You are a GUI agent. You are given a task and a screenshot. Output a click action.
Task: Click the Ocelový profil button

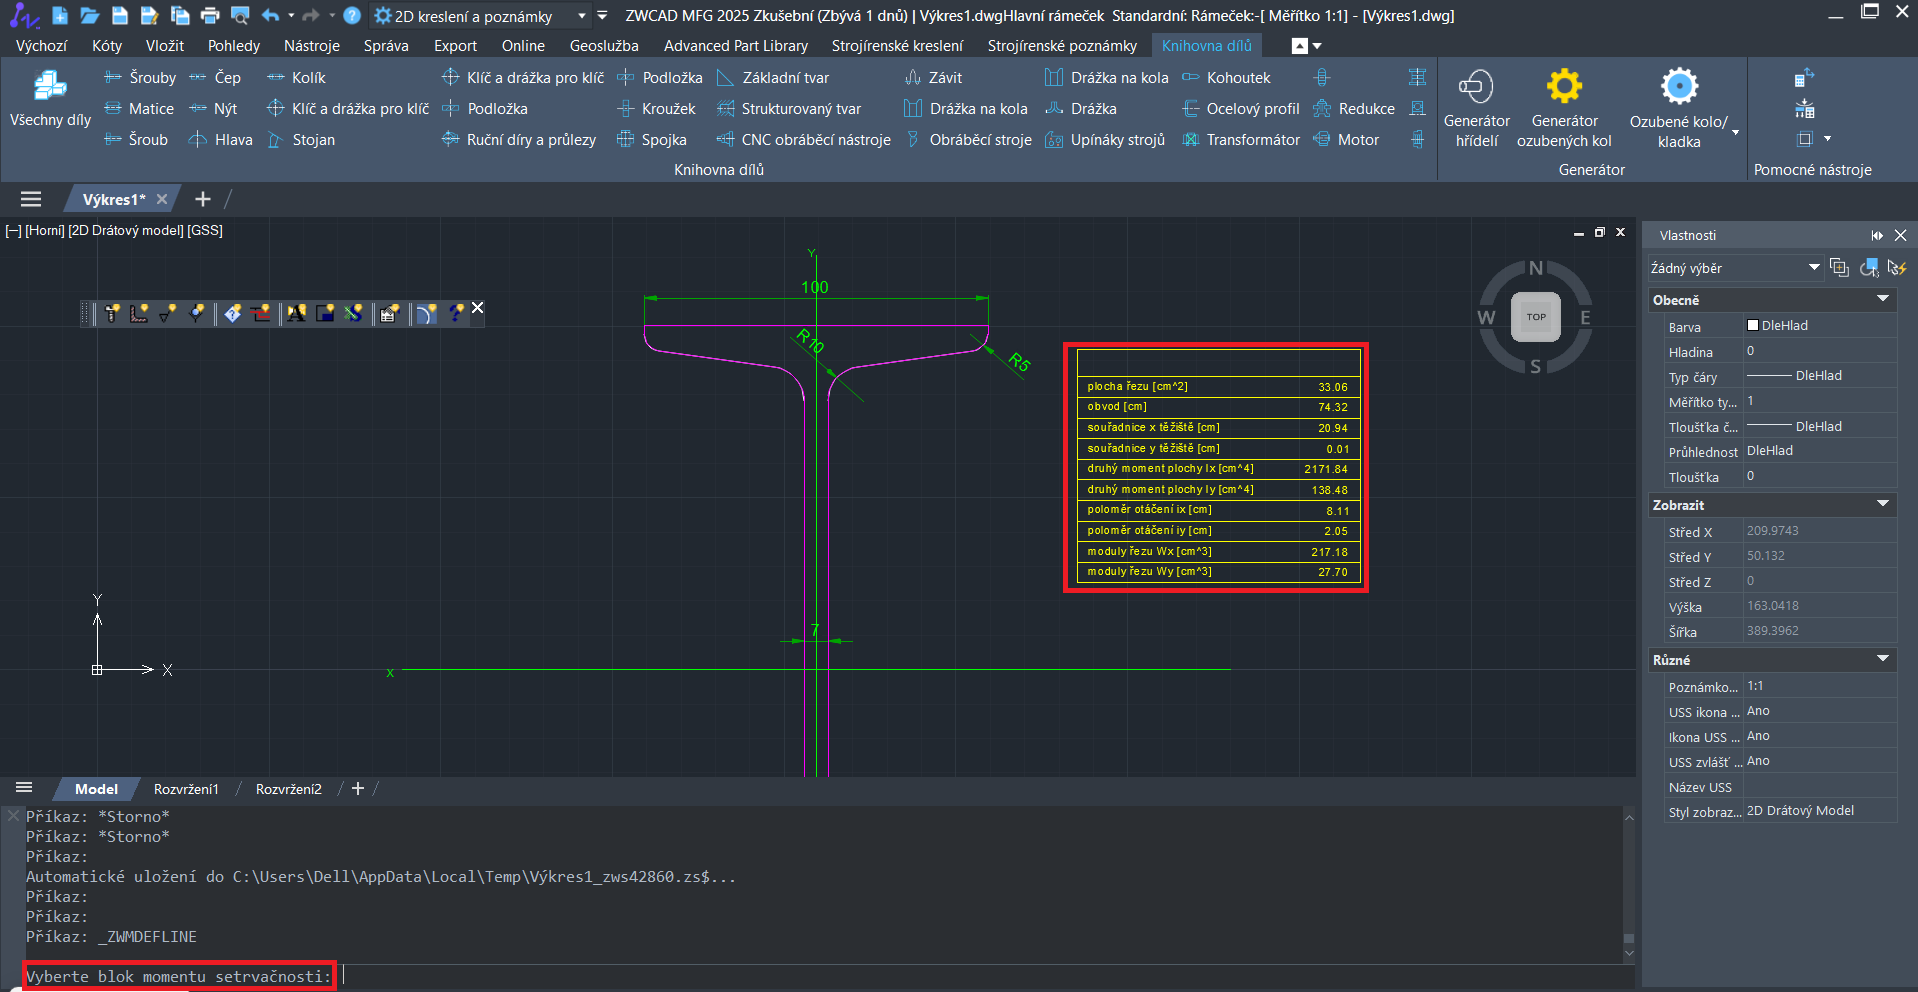pyautogui.click(x=1241, y=109)
